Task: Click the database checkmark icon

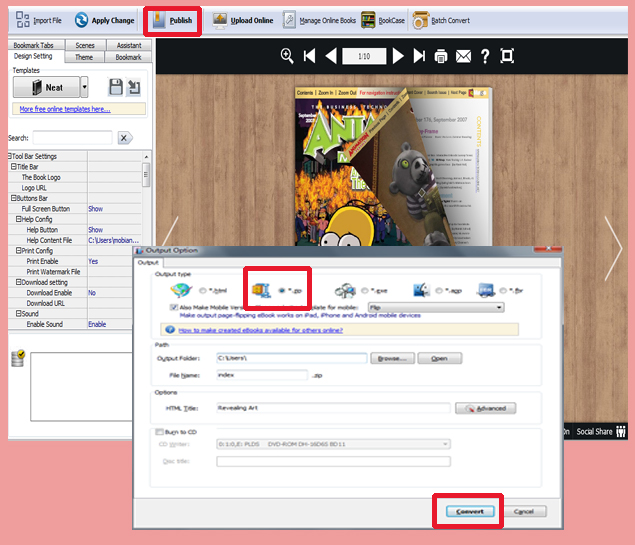Action: pos(18,358)
